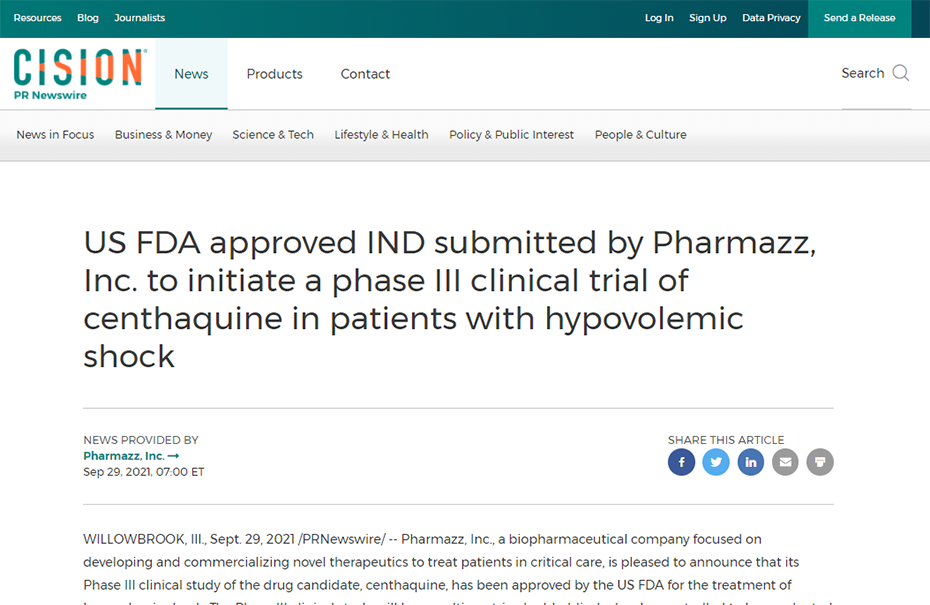Viewport: 930px width, 605px height.
Task: Click the Cision PR Newswire logo
Action: 79,74
